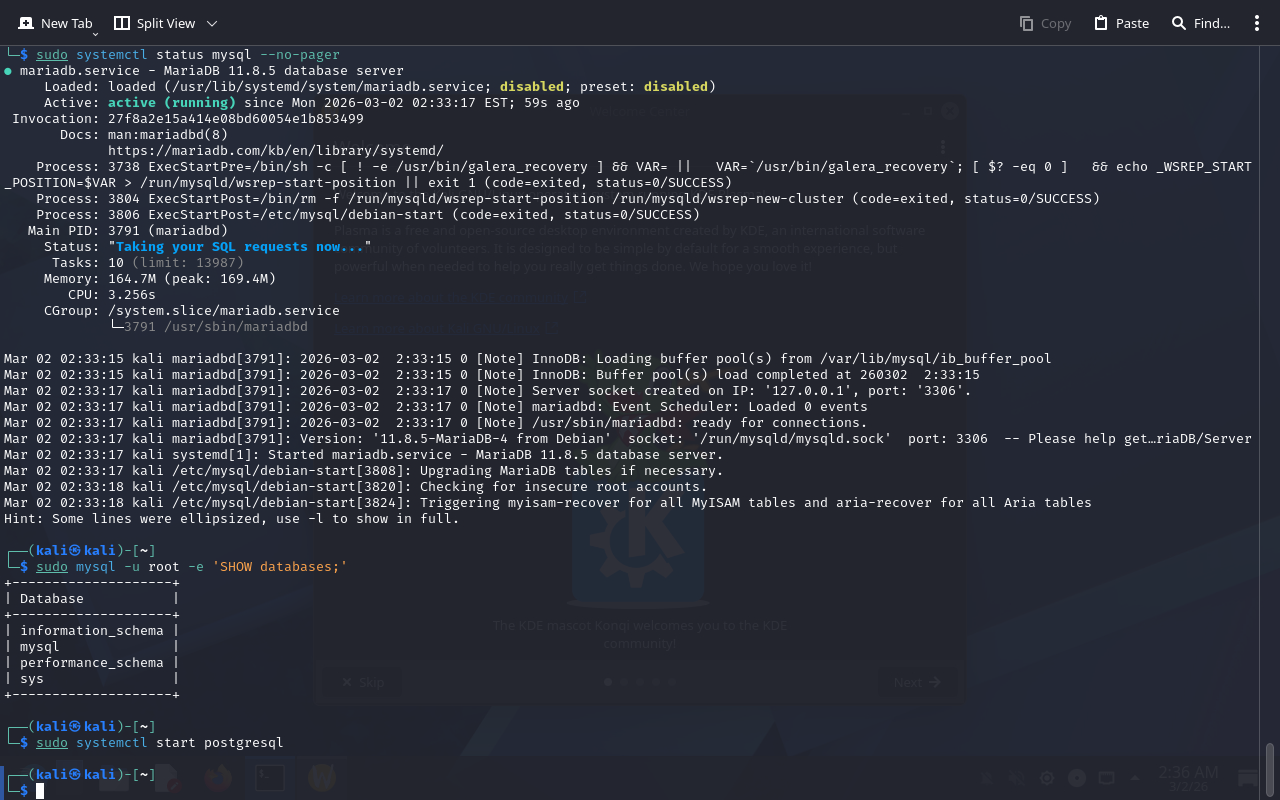Viewport: 1280px width, 800px height.
Task: Open the three-dot overflow menu
Action: [x=1257, y=23]
